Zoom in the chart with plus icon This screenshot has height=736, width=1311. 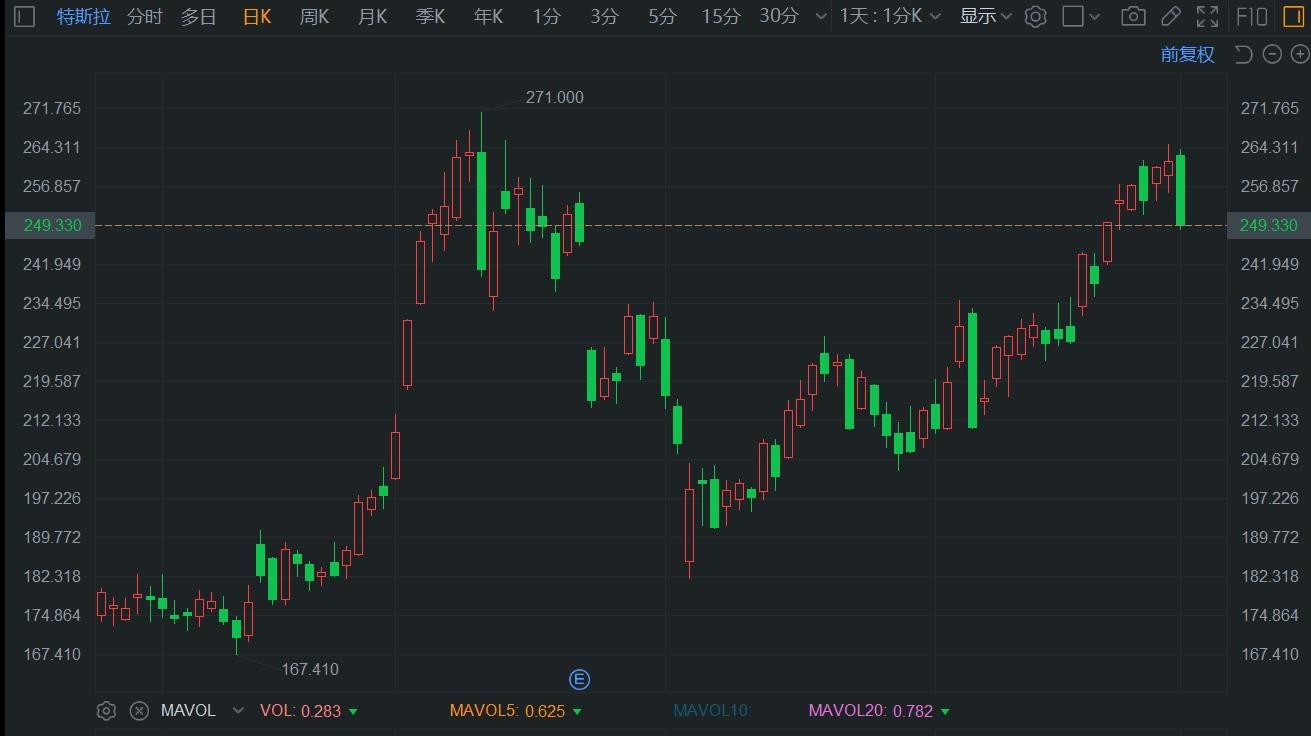click(x=1299, y=54)
